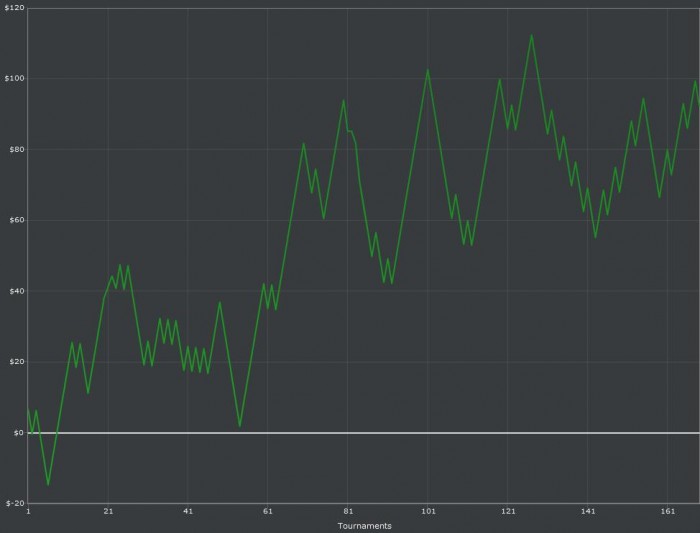Click the x-axis label 141
The width and height of the screenshot is (700, 533).
588,511
